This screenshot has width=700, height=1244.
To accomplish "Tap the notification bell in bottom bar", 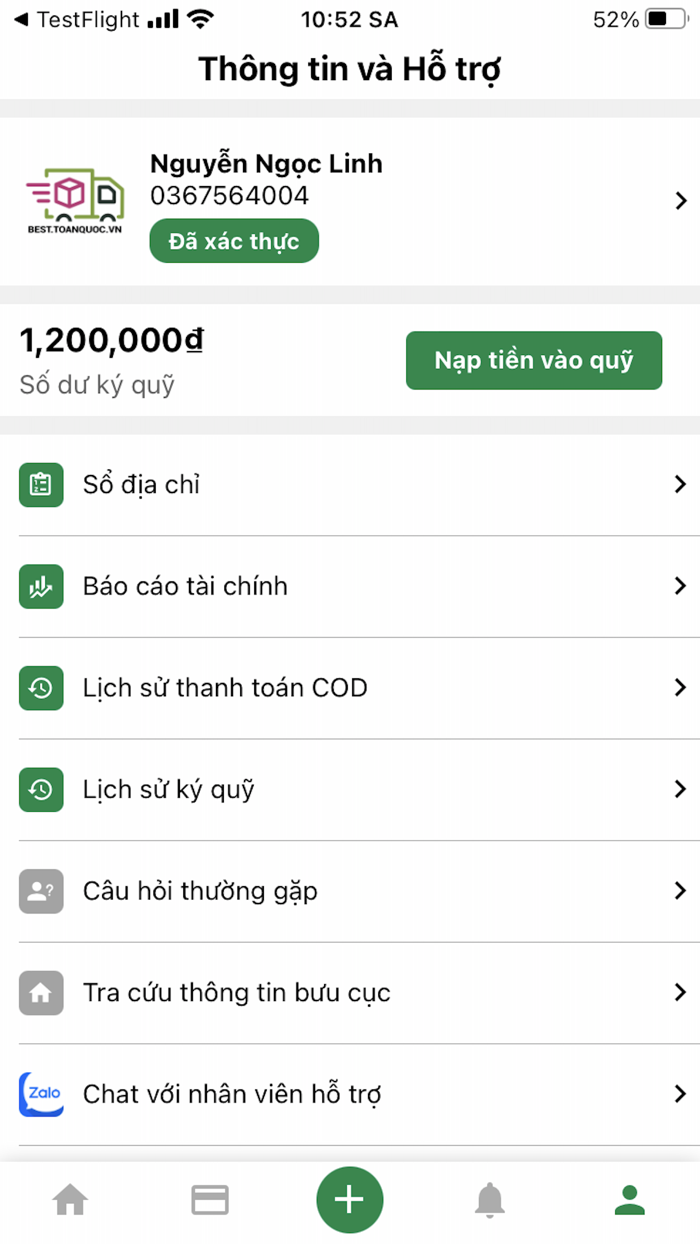I will coord(489,1199).
